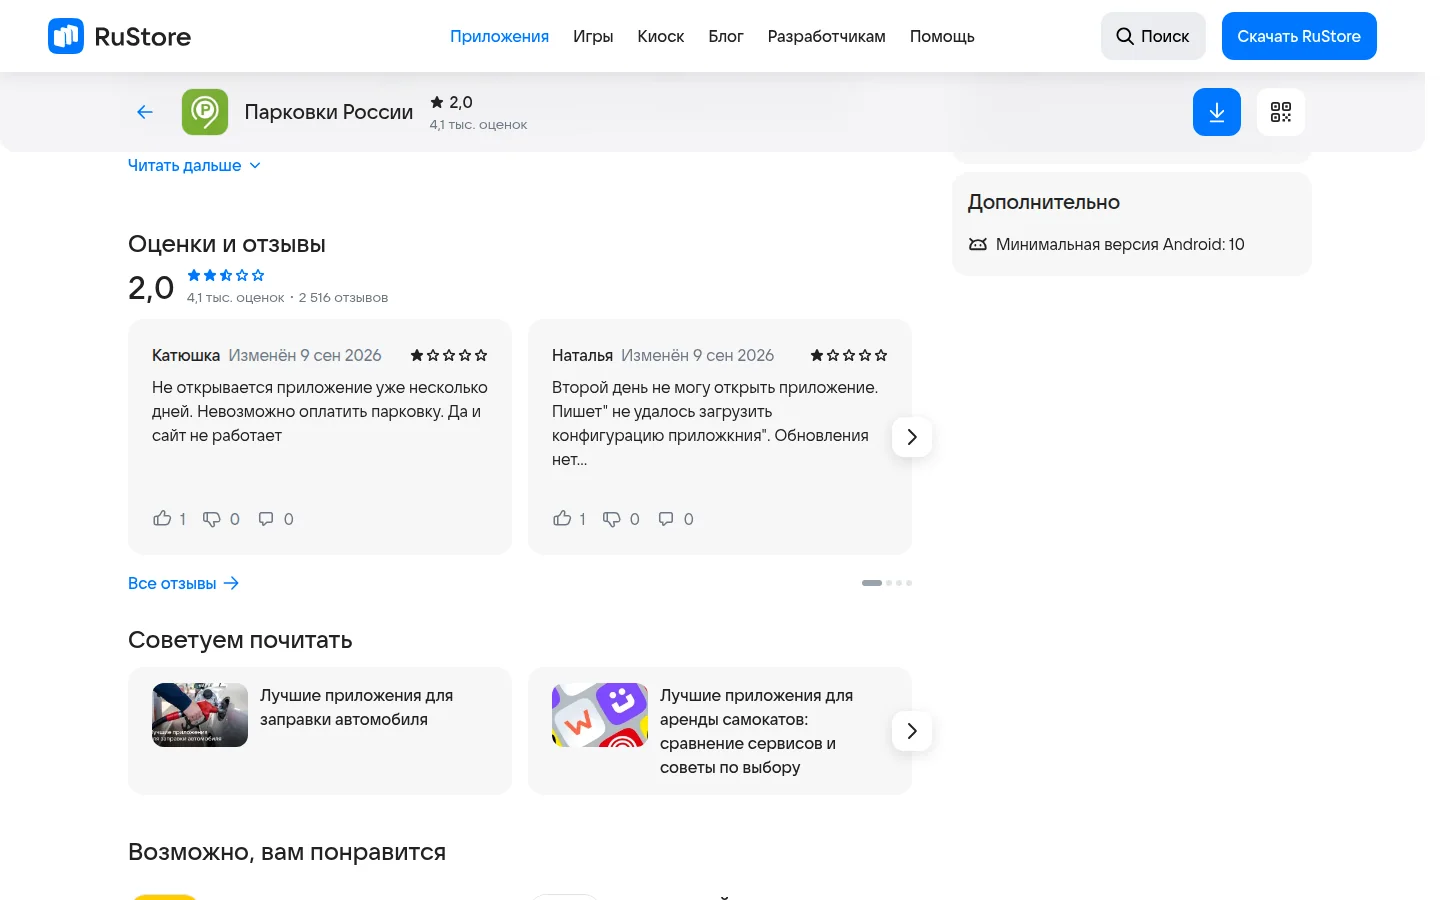Open the Блог tab
The width and height of the screenshot is (1440, 900).
[726, 36]
